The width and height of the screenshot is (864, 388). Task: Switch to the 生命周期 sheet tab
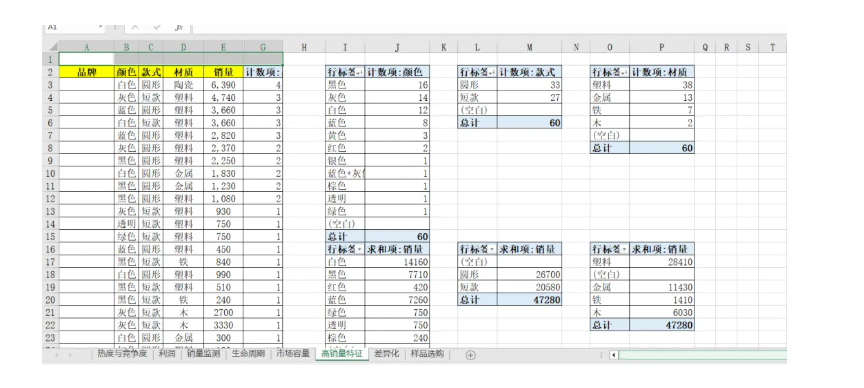[248, 354]
